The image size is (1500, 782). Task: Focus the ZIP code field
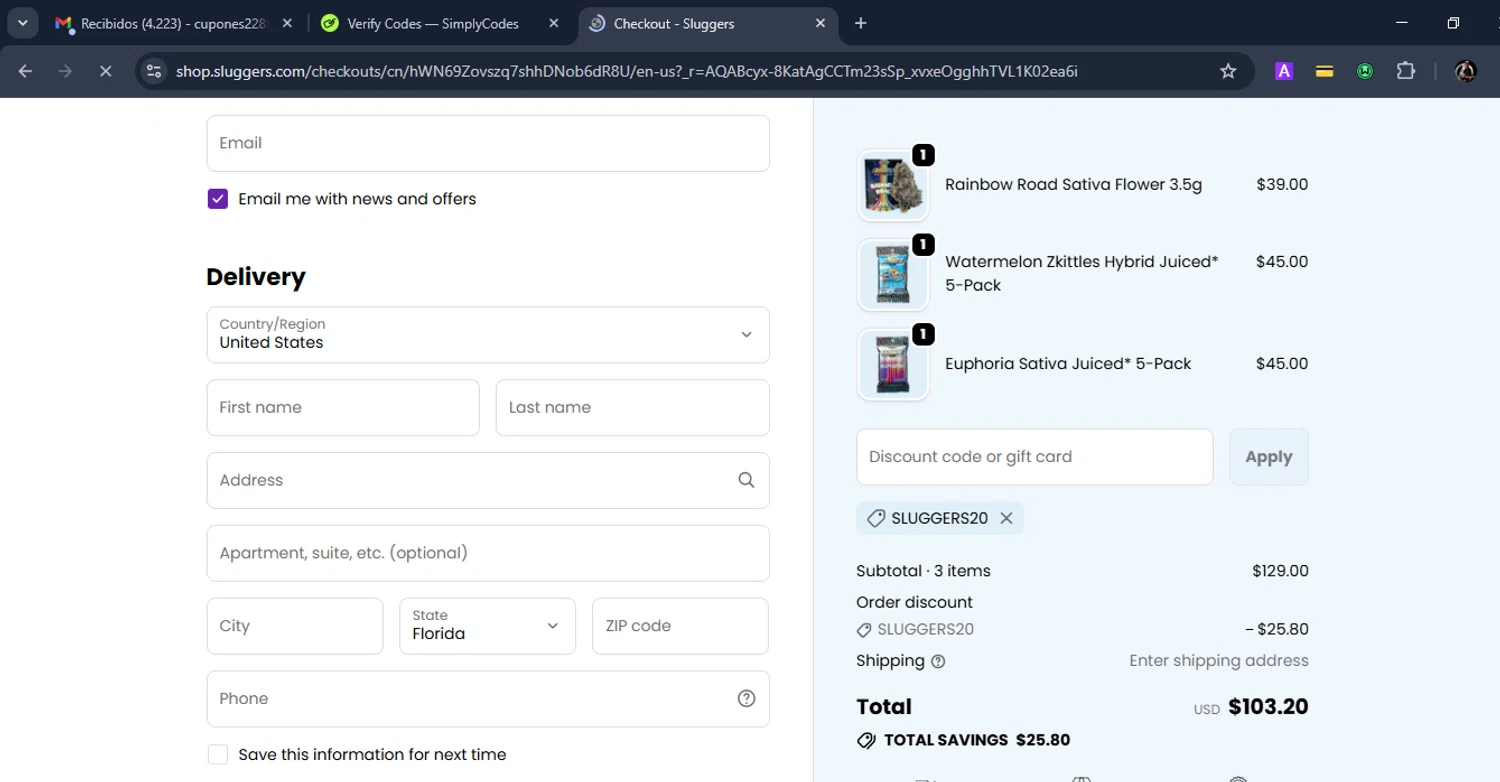point(680,626)
